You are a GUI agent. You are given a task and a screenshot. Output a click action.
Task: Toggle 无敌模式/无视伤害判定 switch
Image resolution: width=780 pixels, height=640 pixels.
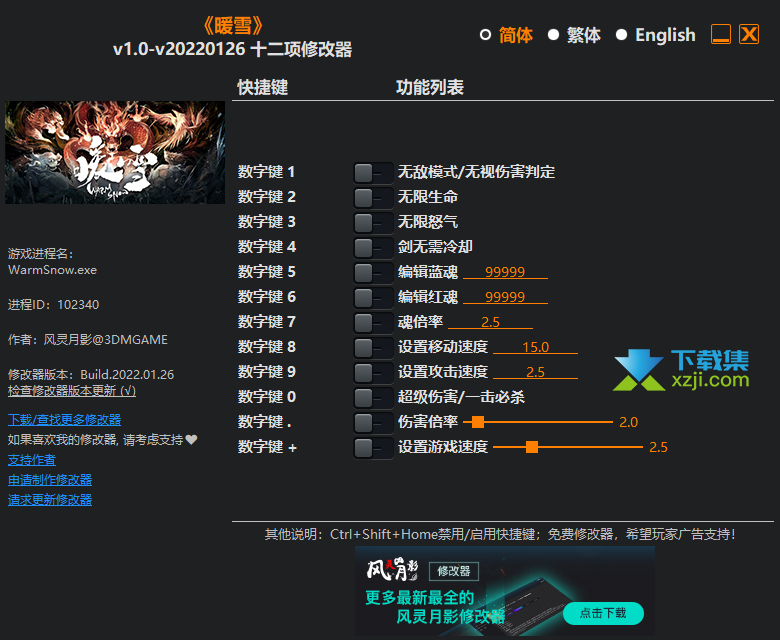(x=373, y=173)
